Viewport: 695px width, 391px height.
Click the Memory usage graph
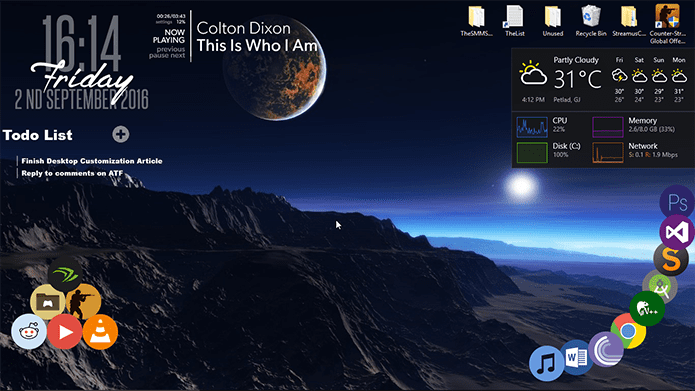pos(608,127)
